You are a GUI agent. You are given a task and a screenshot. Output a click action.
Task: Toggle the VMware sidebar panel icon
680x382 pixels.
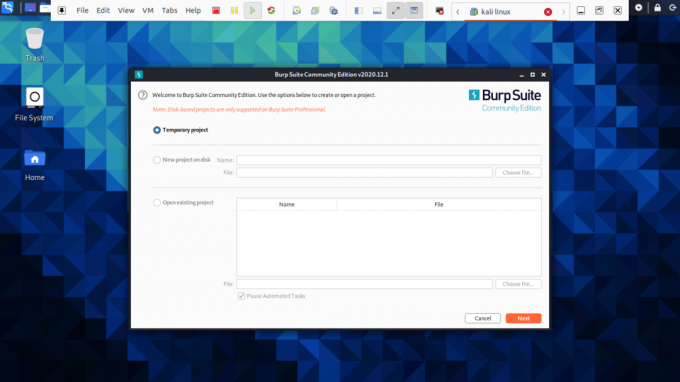(x=359, y=10)
